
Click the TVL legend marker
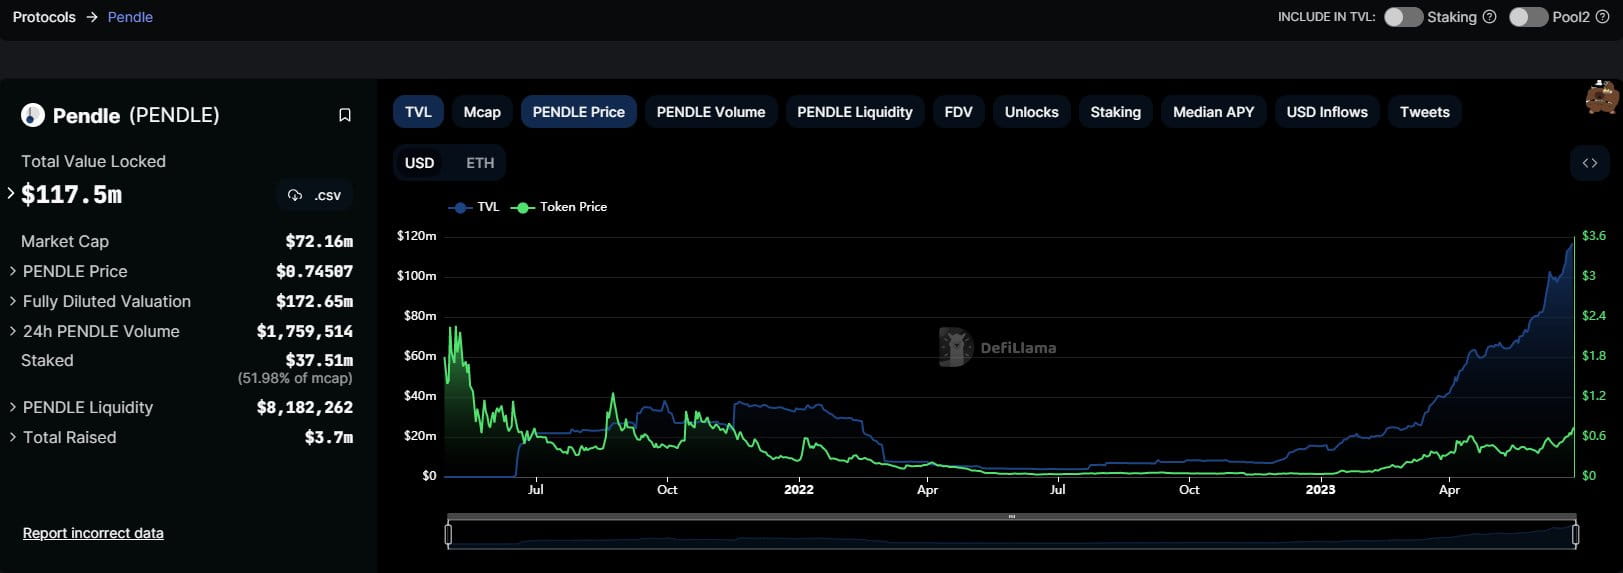[460, 207]
